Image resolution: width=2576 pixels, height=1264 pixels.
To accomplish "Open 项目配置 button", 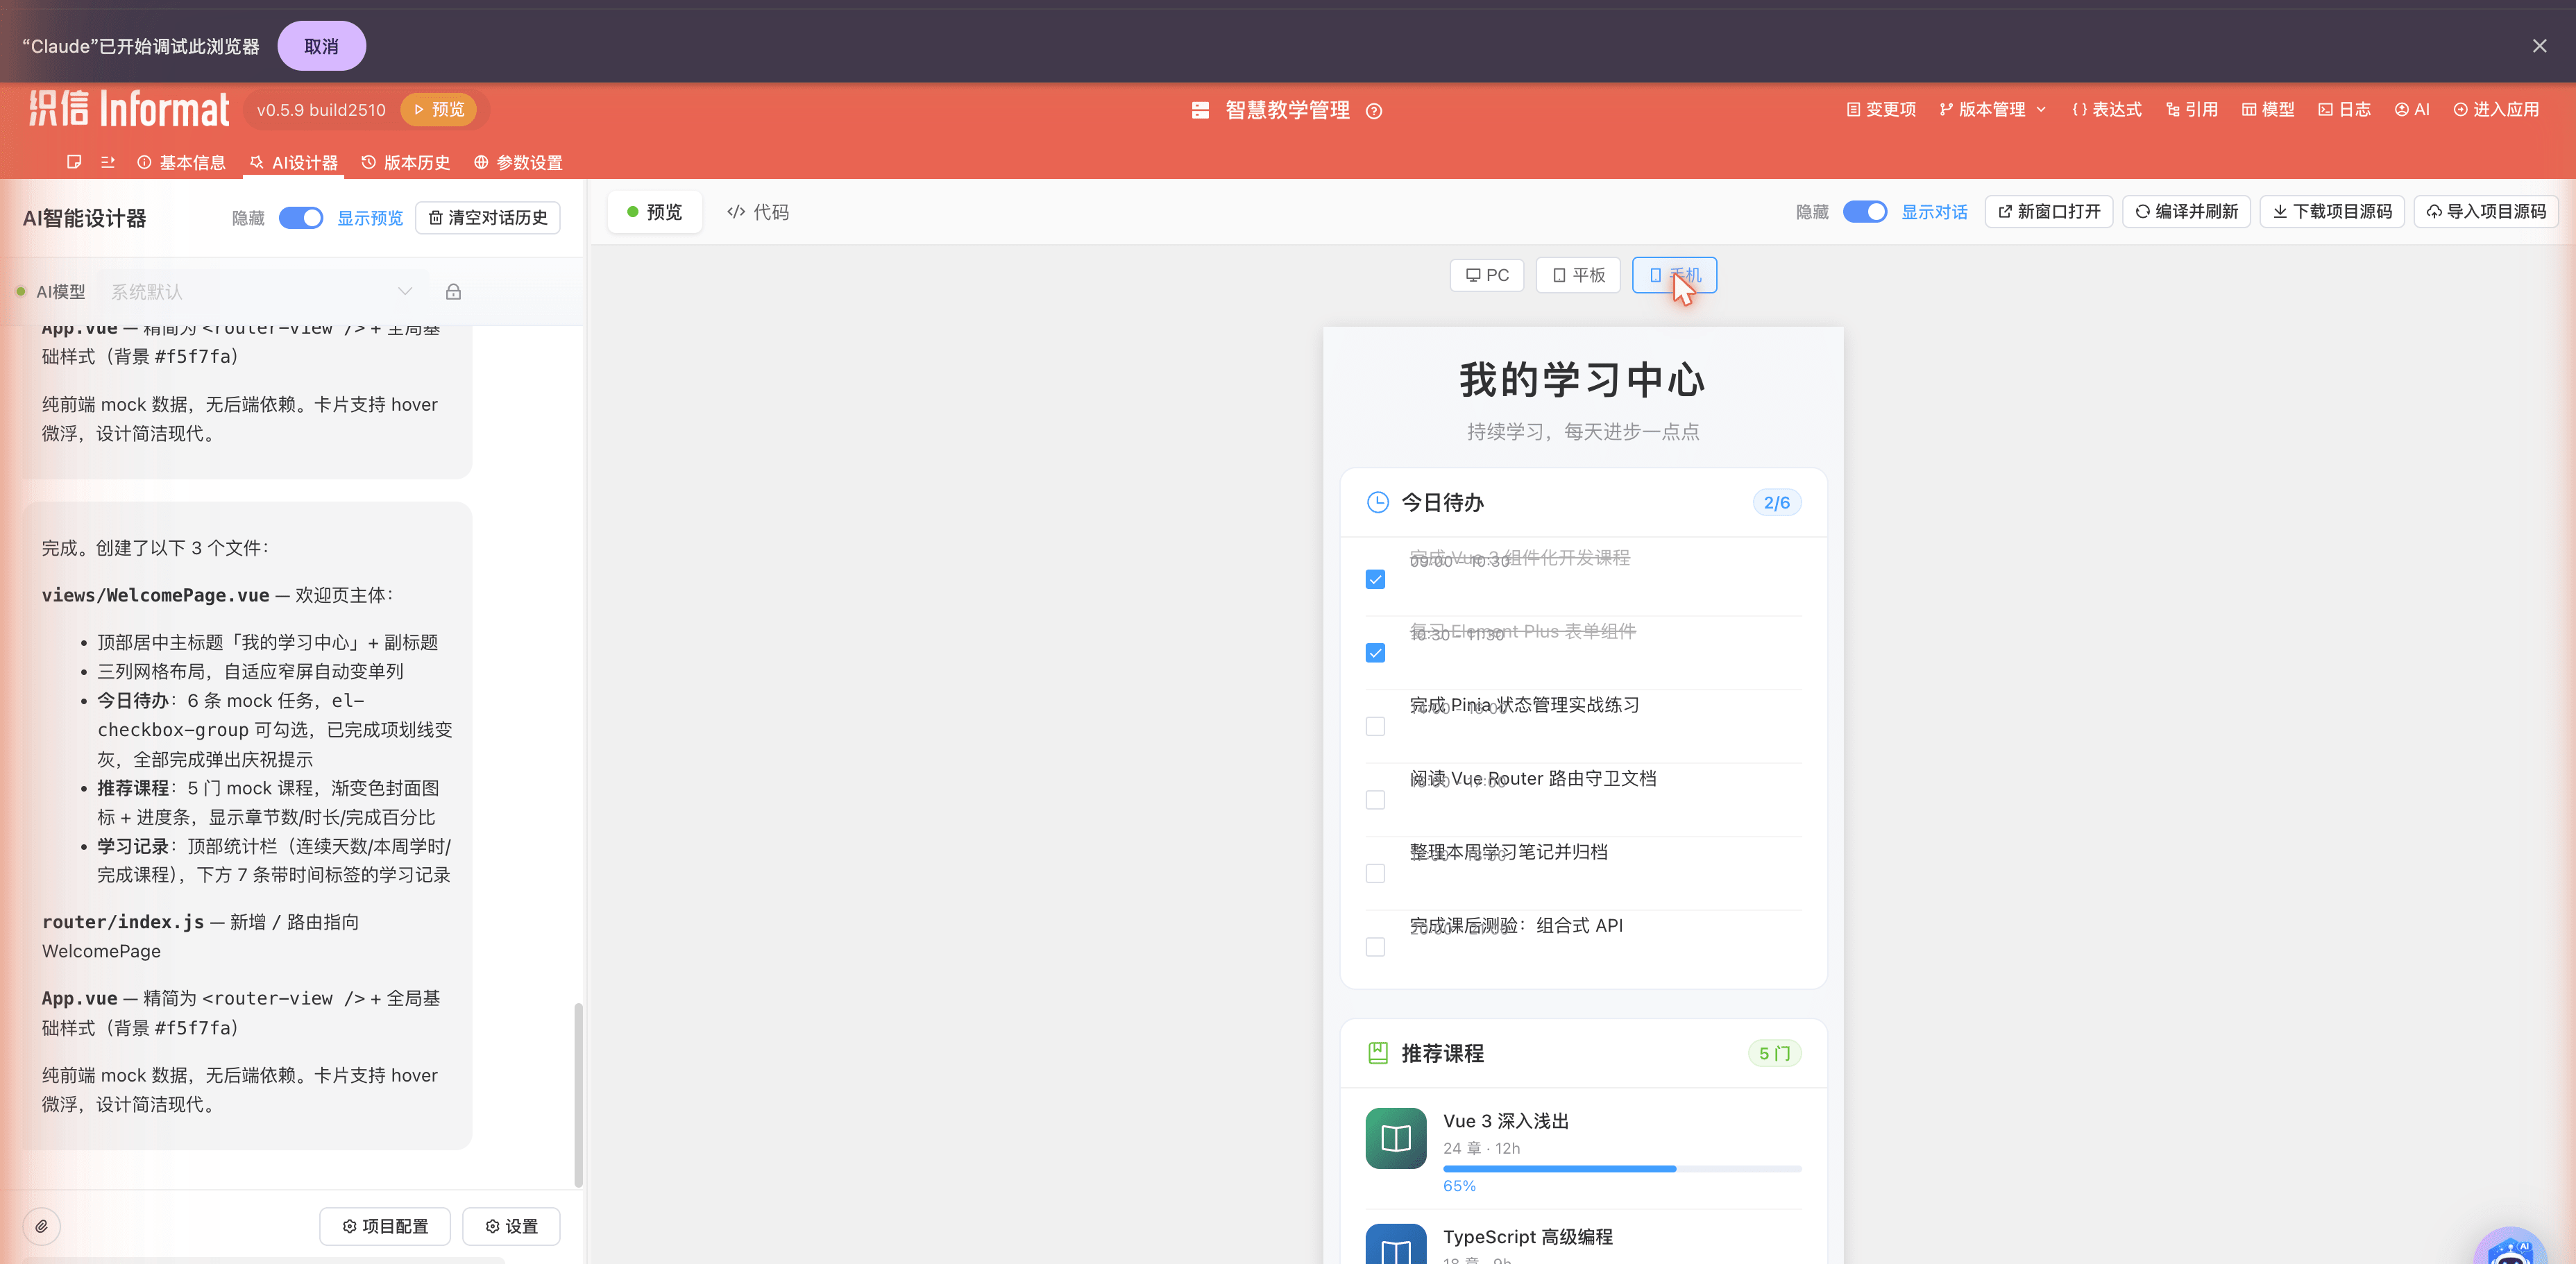I will tap(385, 1226).
